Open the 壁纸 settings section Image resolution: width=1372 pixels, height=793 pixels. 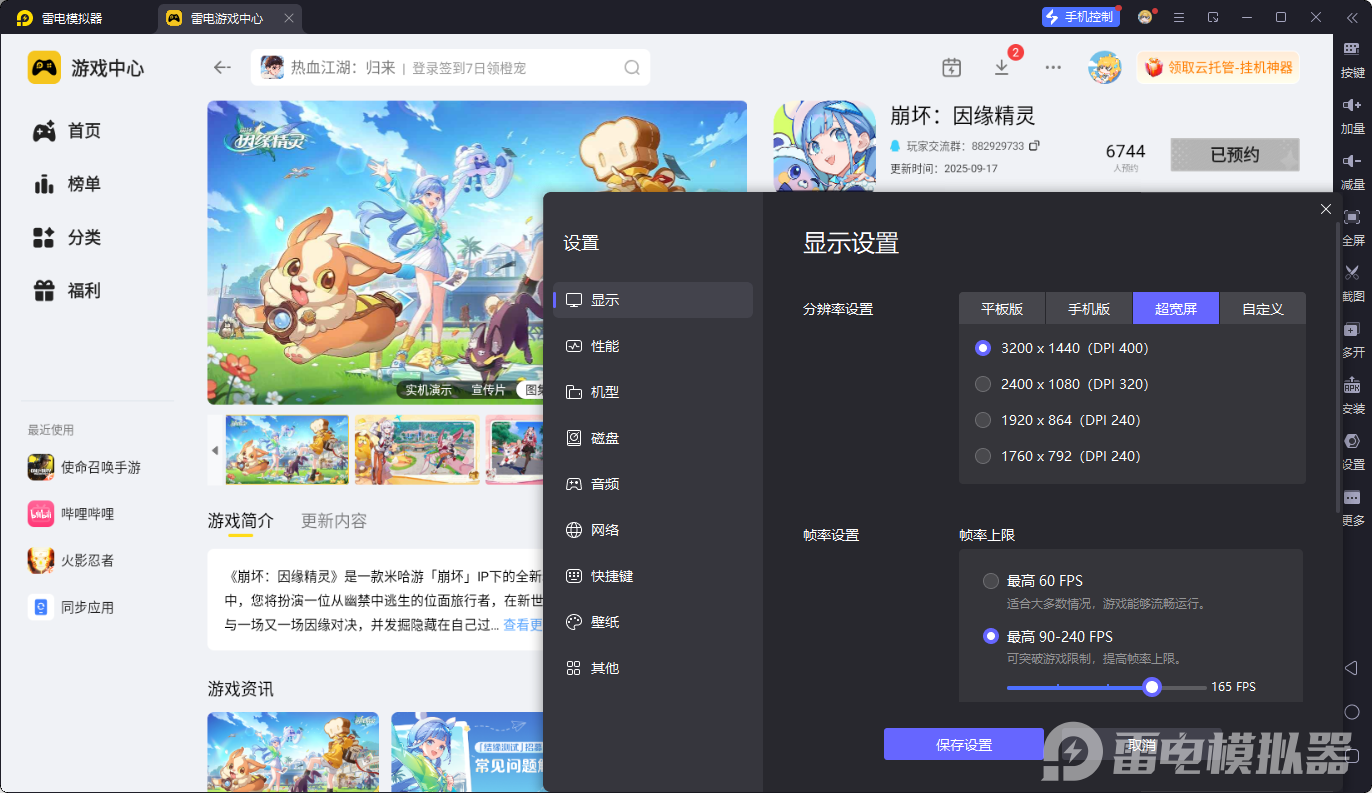point(653,622)
